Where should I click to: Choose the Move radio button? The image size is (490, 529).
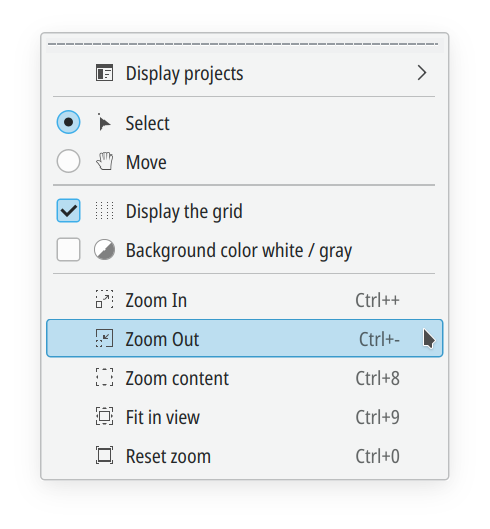tap(69, 161)
